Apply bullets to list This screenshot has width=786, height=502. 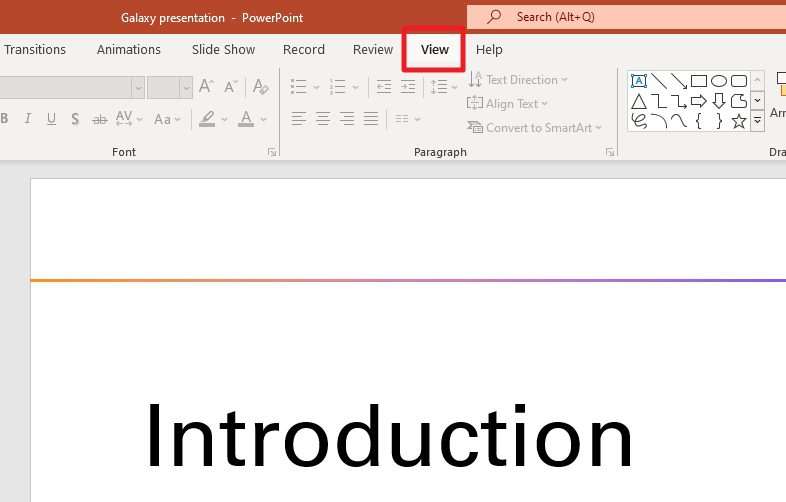point(299,87)
